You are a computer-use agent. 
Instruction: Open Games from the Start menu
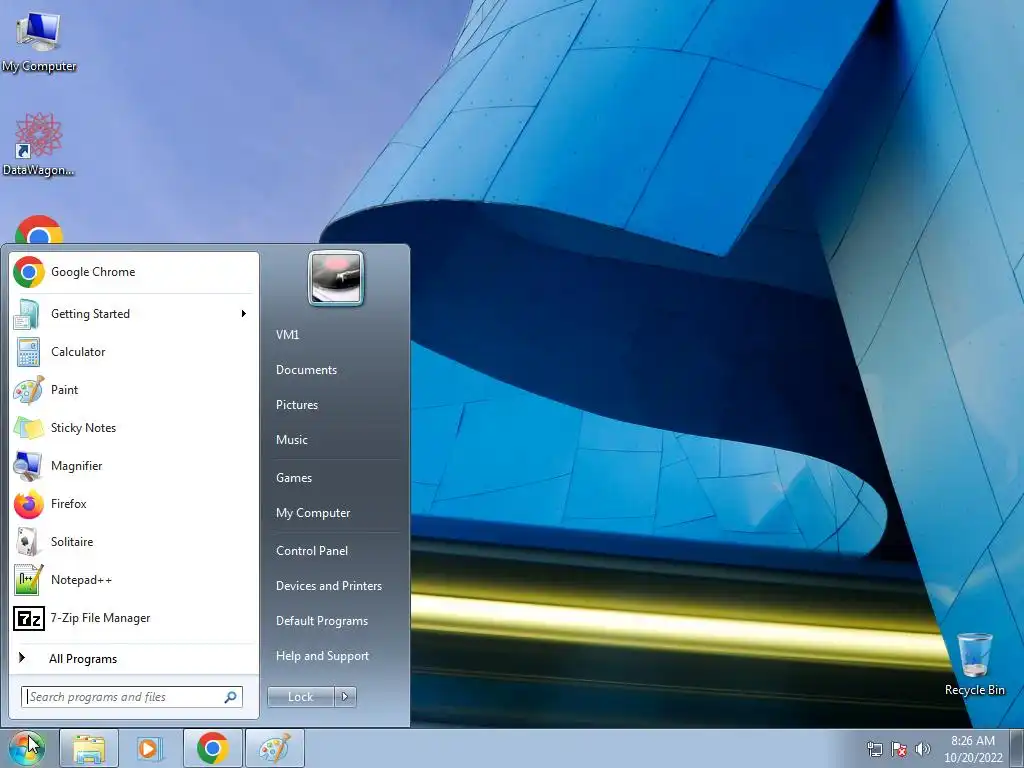pos(294,478)
